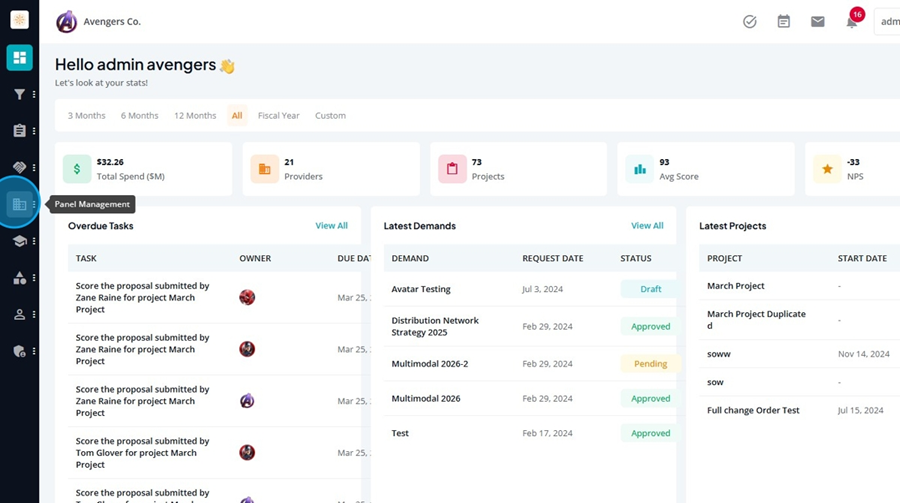
Task: Open the shapes sidebar icon
Action: click(20, 278)
